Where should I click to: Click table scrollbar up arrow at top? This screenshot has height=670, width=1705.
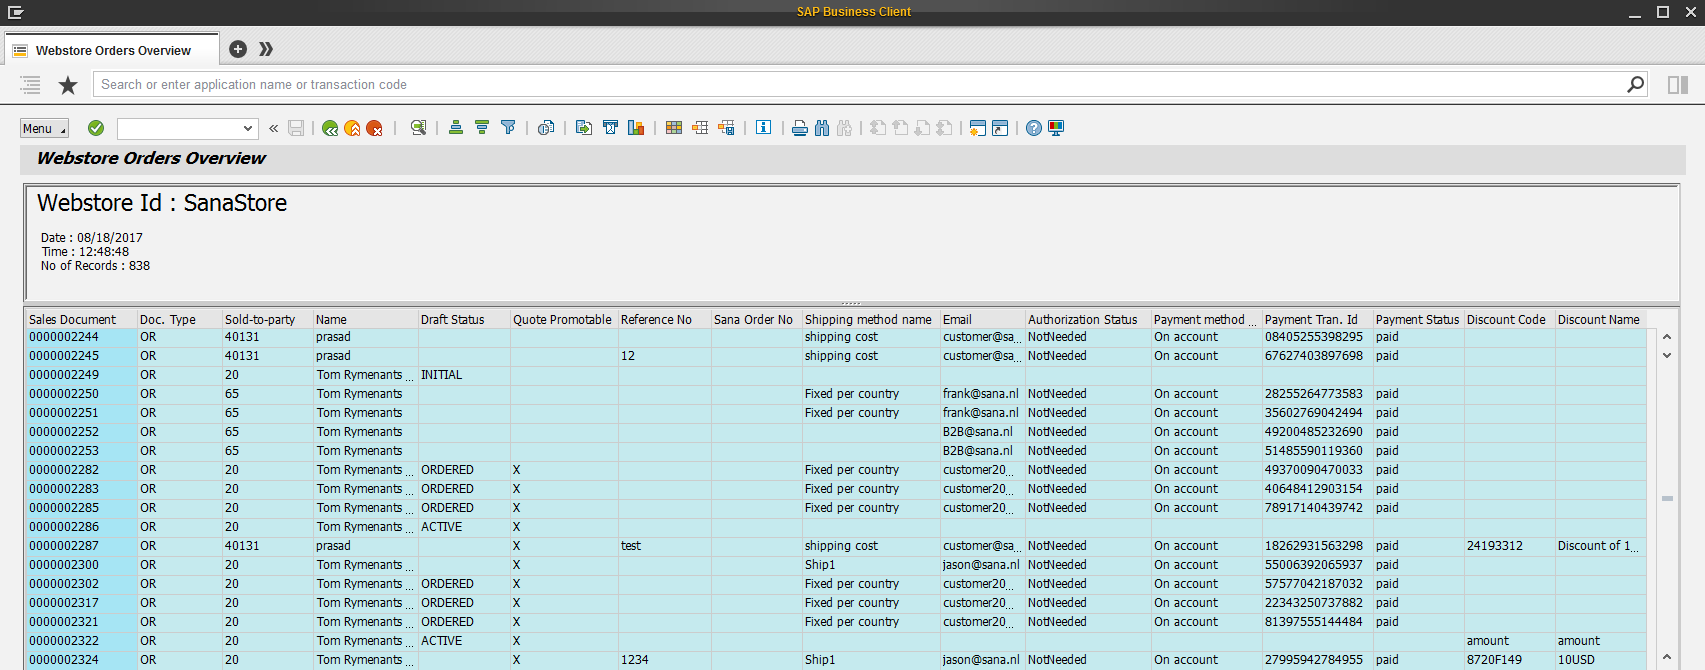(1667, 337)
